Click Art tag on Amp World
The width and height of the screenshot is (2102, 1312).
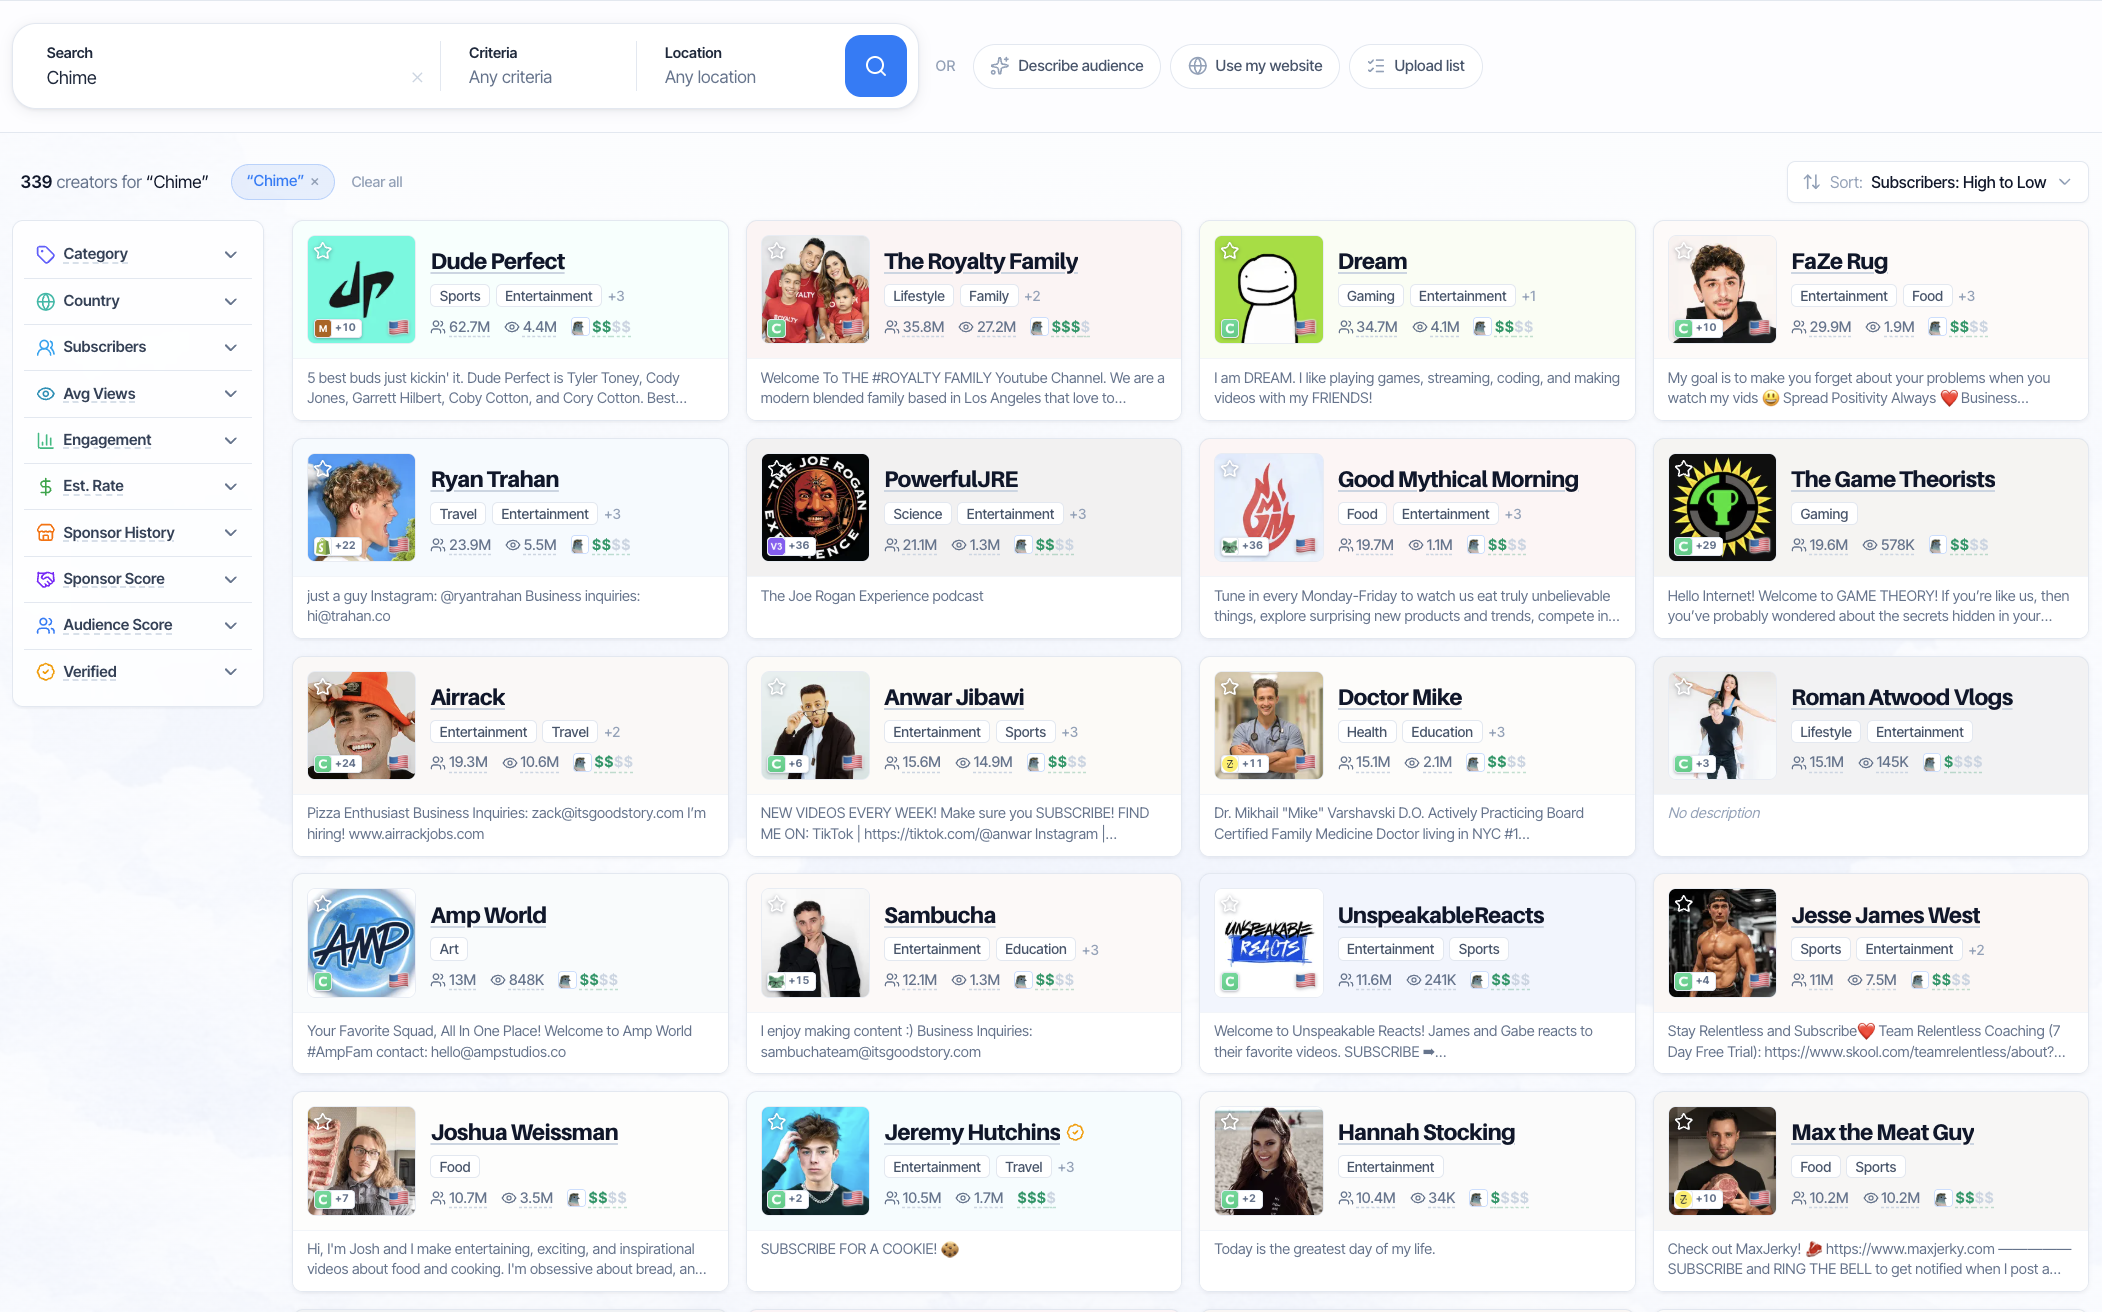[449, 949]
